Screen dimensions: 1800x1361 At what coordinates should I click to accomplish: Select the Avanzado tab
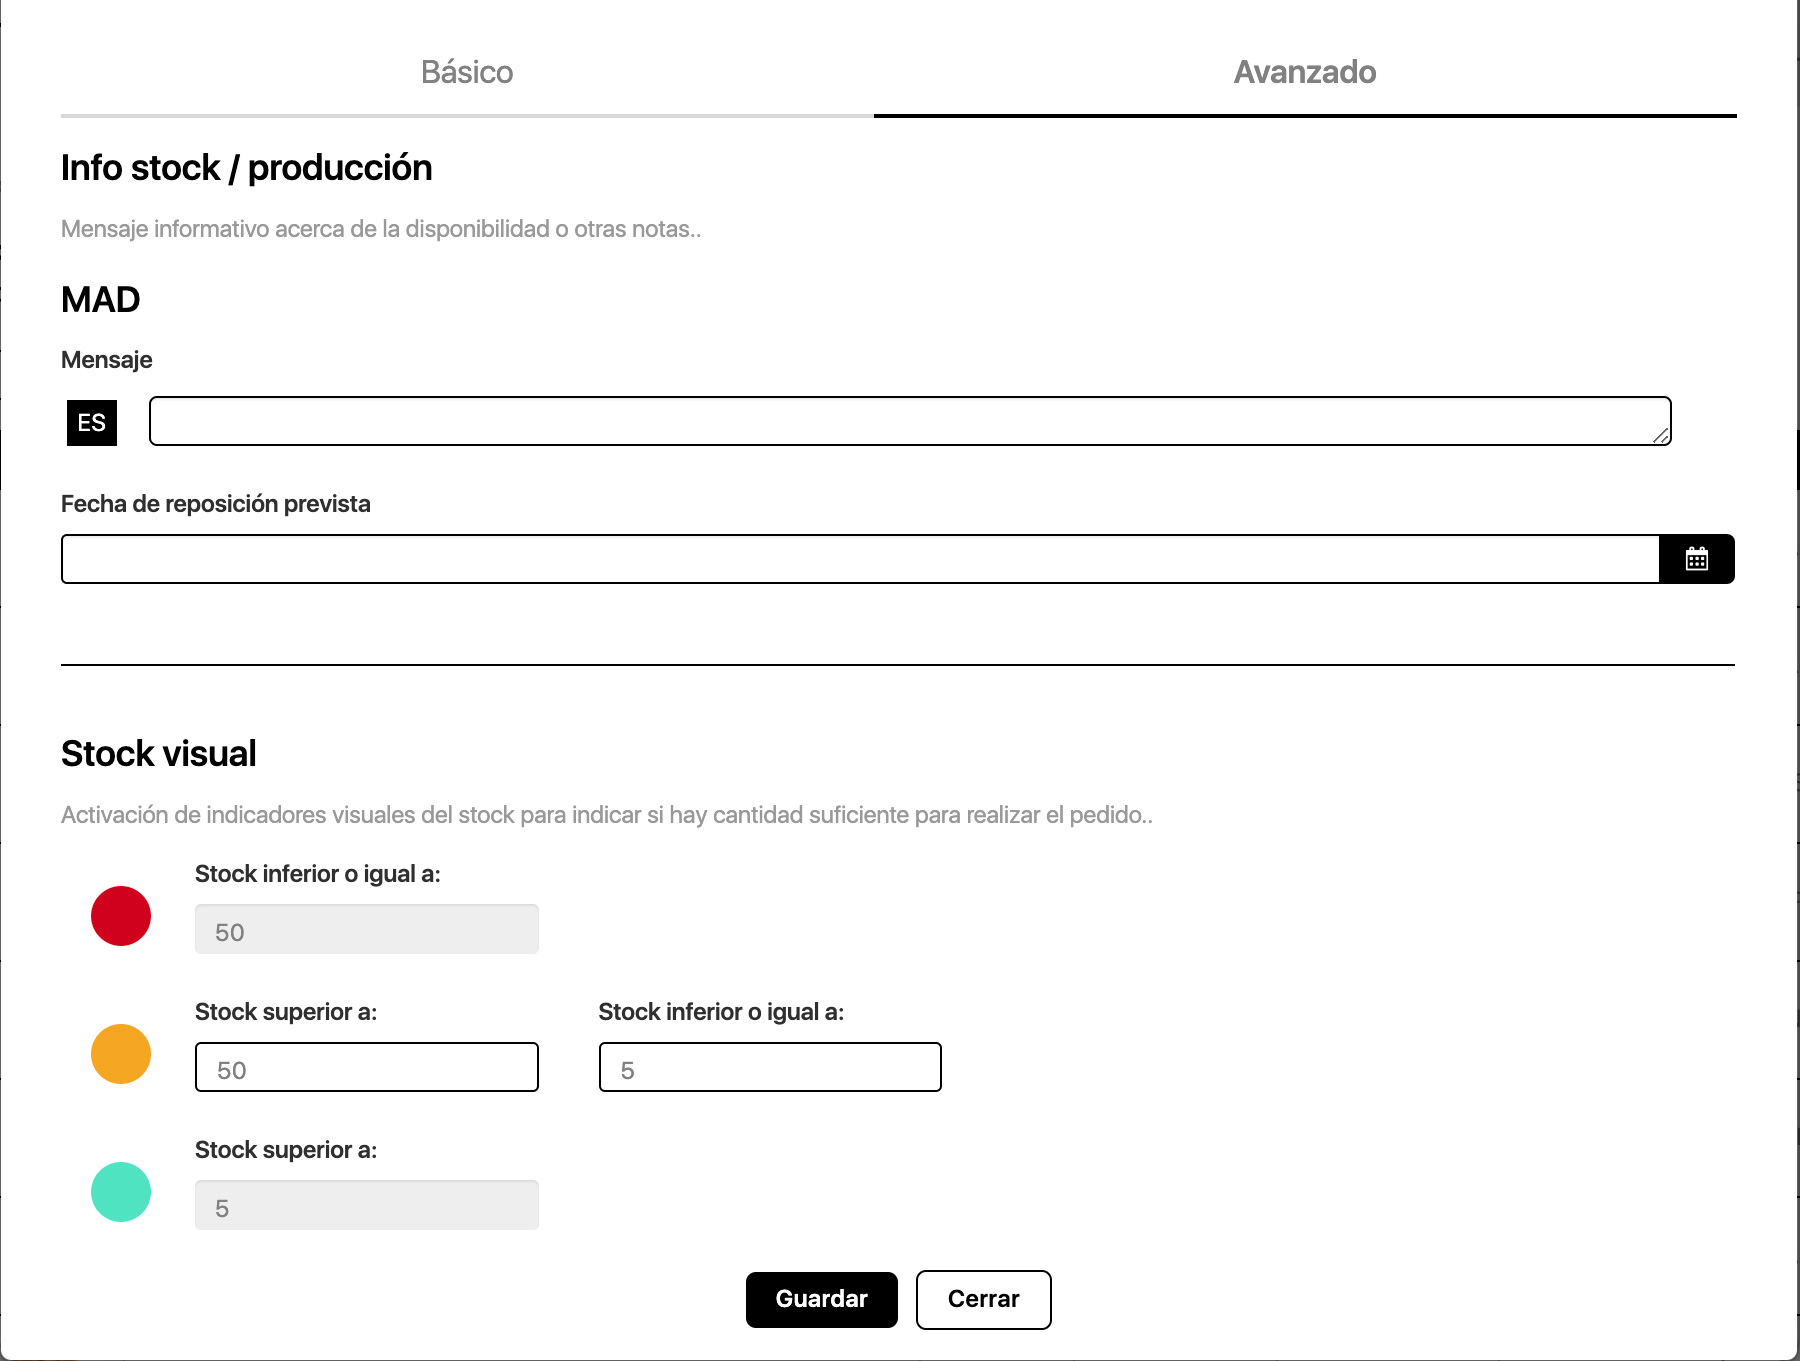pos(1305,72)
